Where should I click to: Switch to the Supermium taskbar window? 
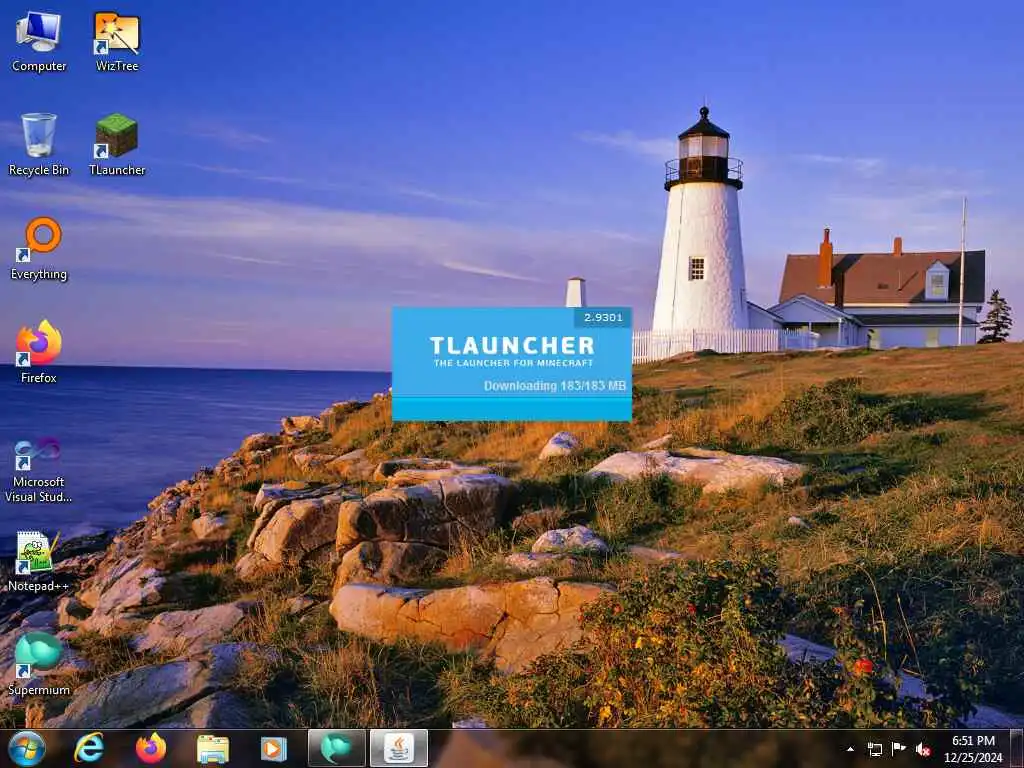point(336,748)
